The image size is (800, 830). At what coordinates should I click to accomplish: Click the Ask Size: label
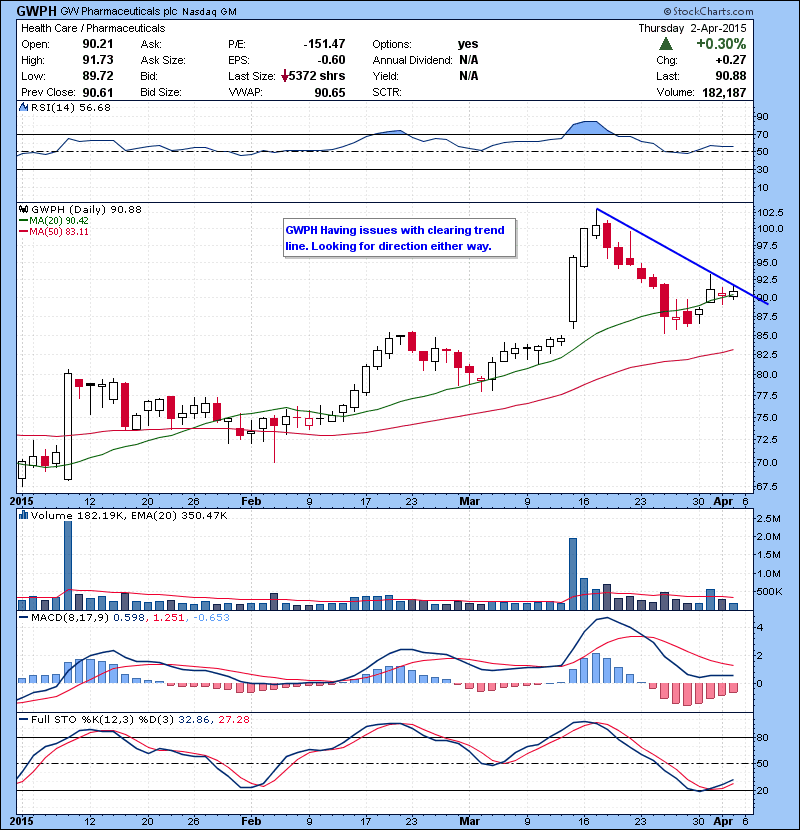pos(163,60)
